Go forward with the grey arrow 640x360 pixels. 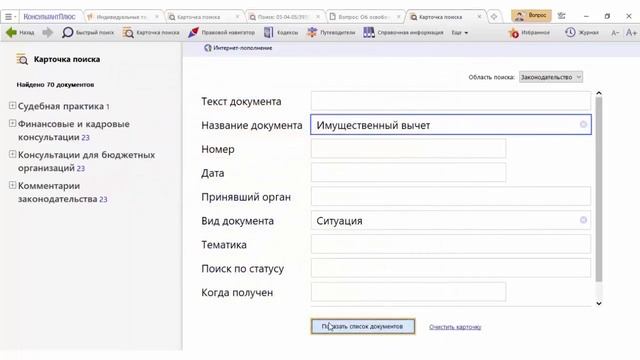[x=48, y=32]
